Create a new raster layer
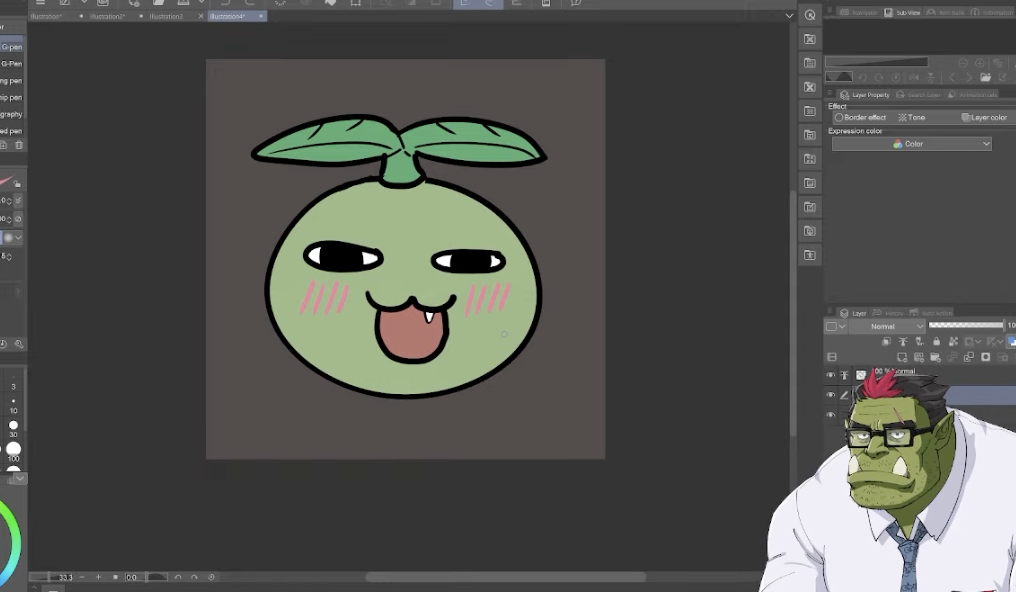 point(902,357)
